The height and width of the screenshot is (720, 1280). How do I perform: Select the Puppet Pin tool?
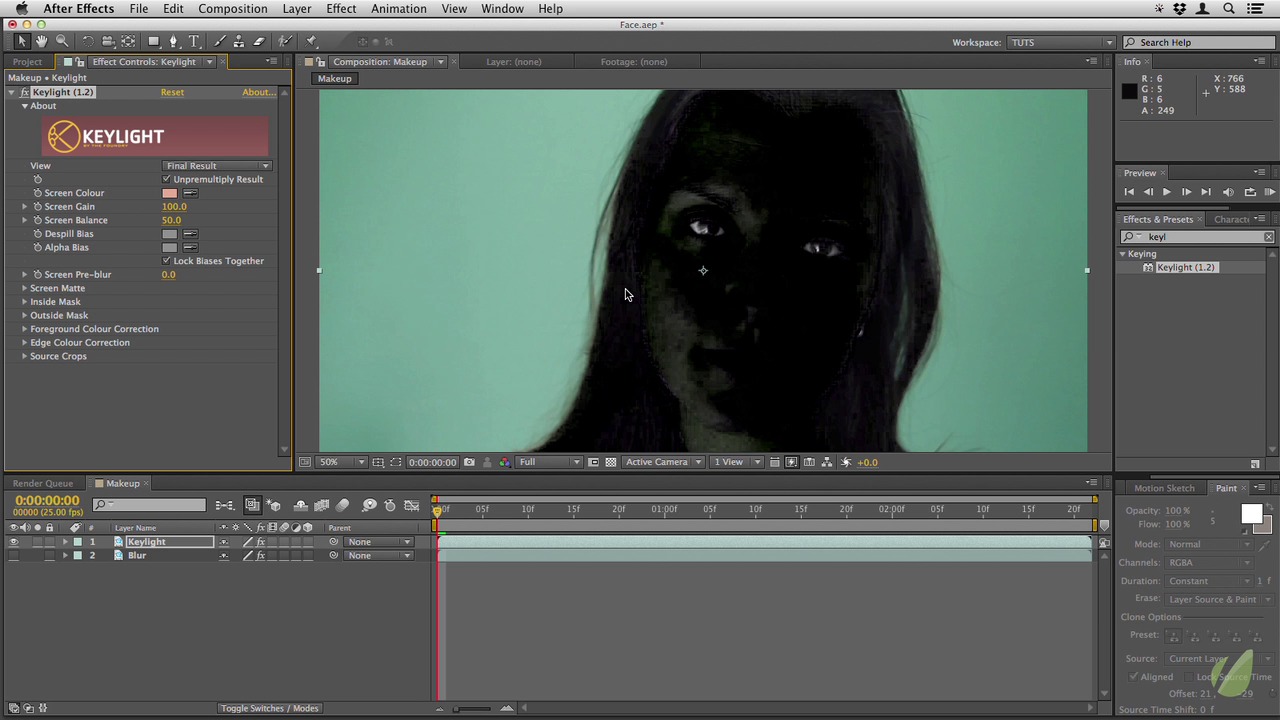[x=312, y=41]
